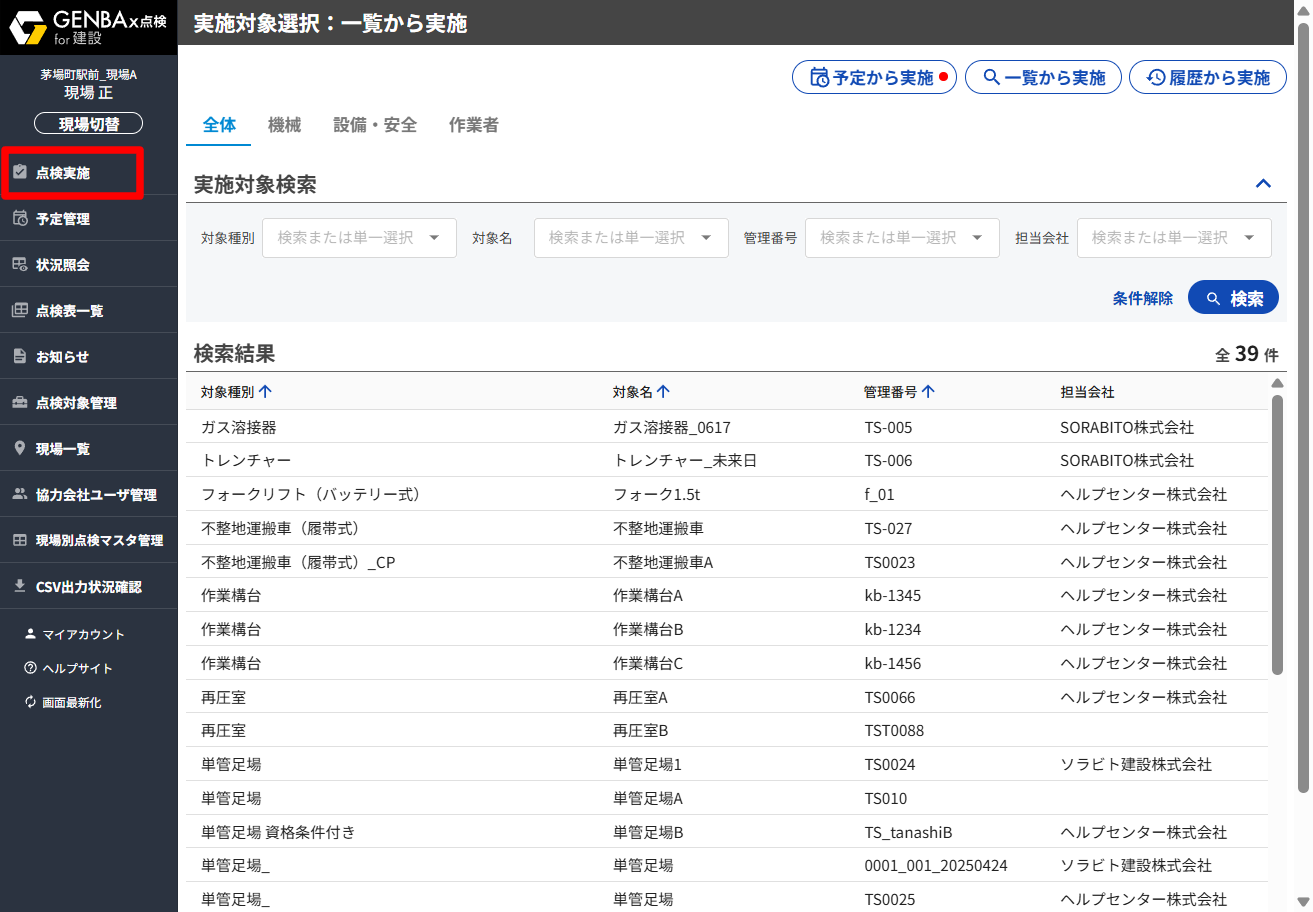
Task: Click the 現場一覧 location pin icon
Action: pyautogui.click(x=20, y=449)
